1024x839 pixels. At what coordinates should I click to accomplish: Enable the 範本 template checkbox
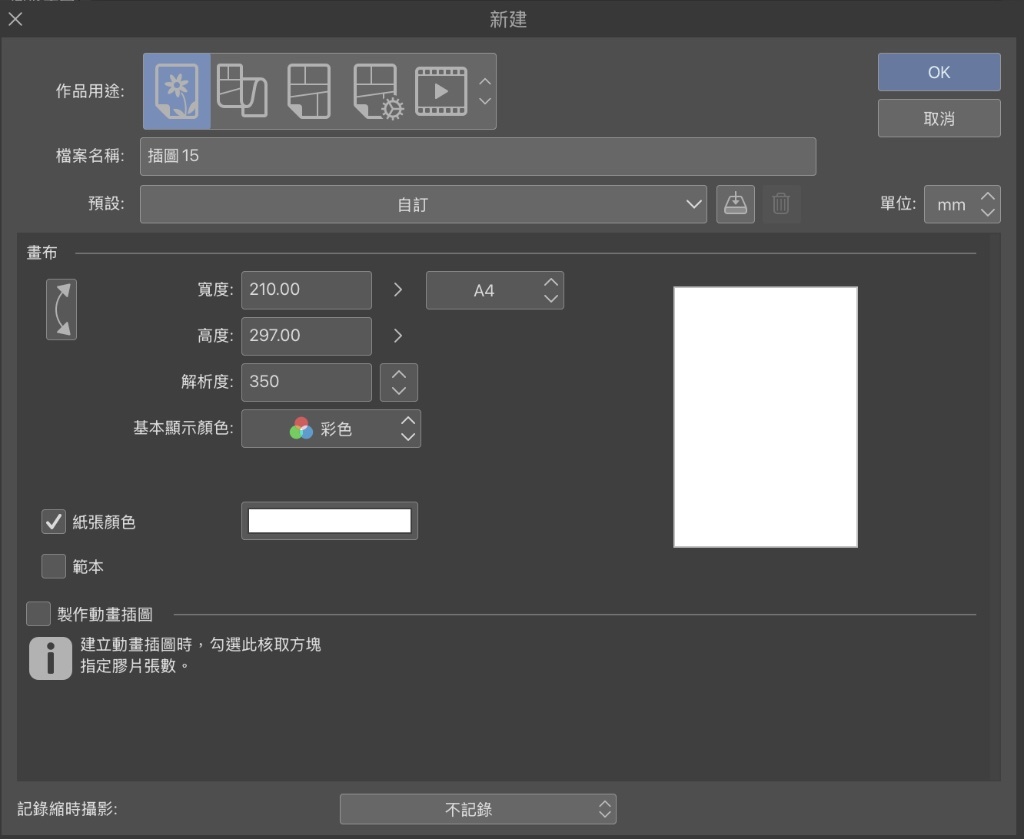pyautogui.click(x=54, y=567)
